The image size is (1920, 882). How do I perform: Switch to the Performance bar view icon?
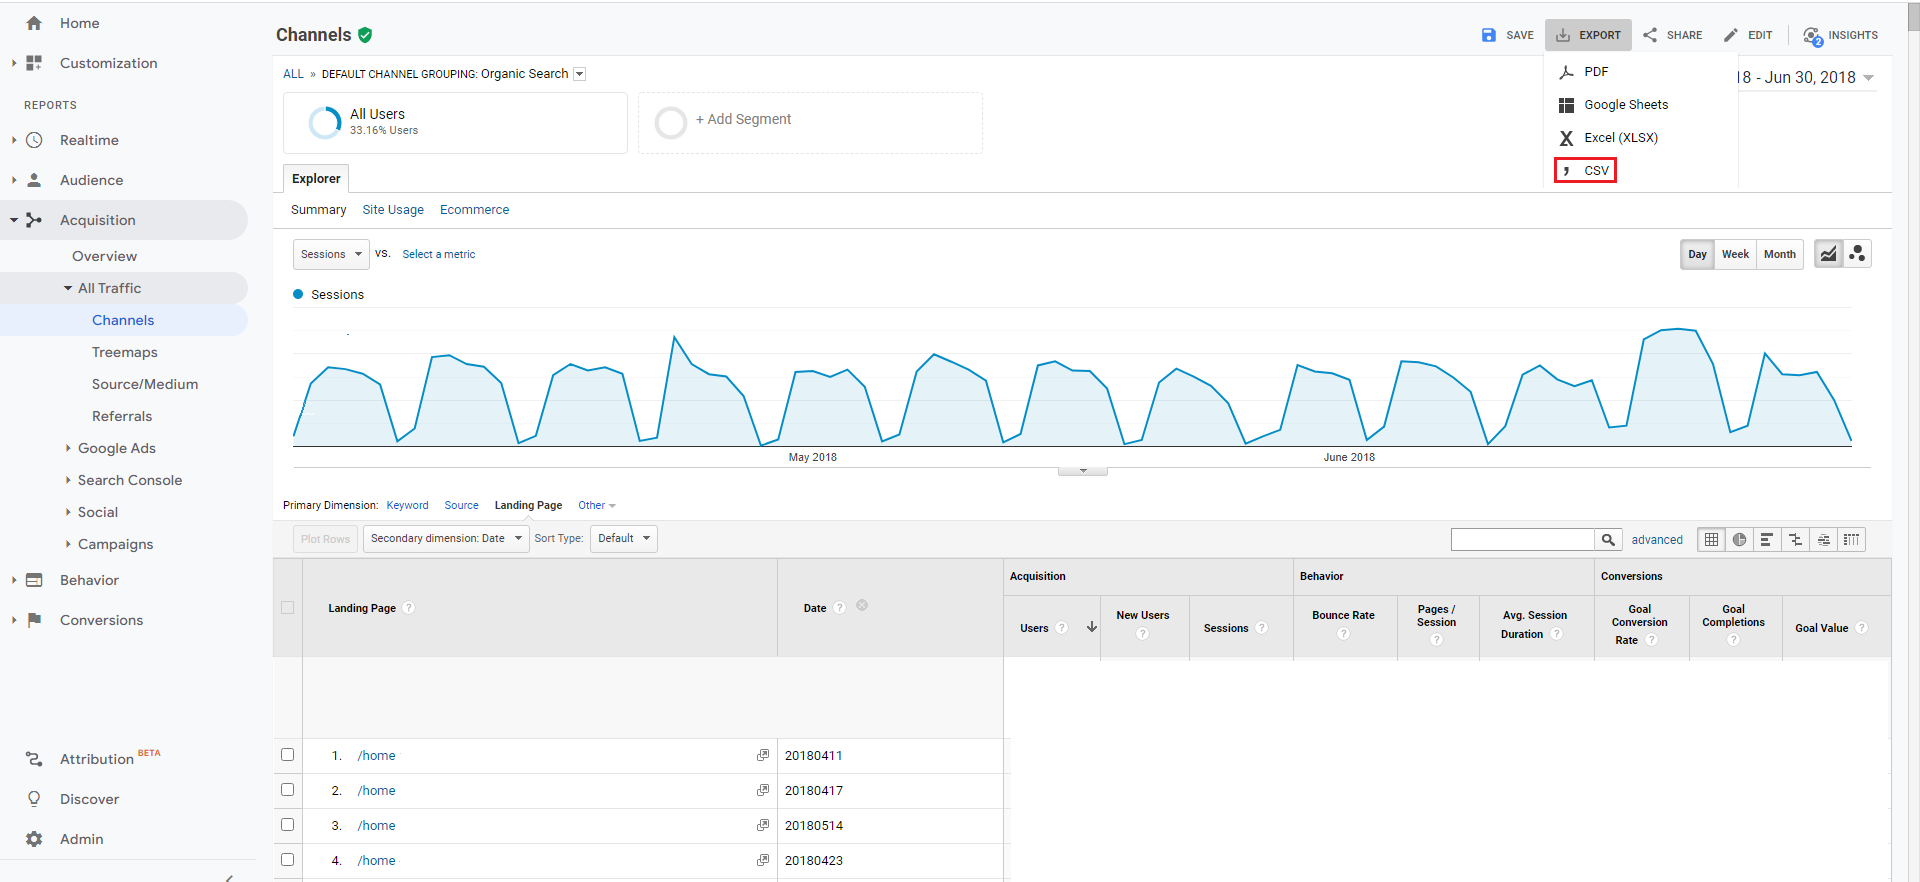[x=1767, y=540]
